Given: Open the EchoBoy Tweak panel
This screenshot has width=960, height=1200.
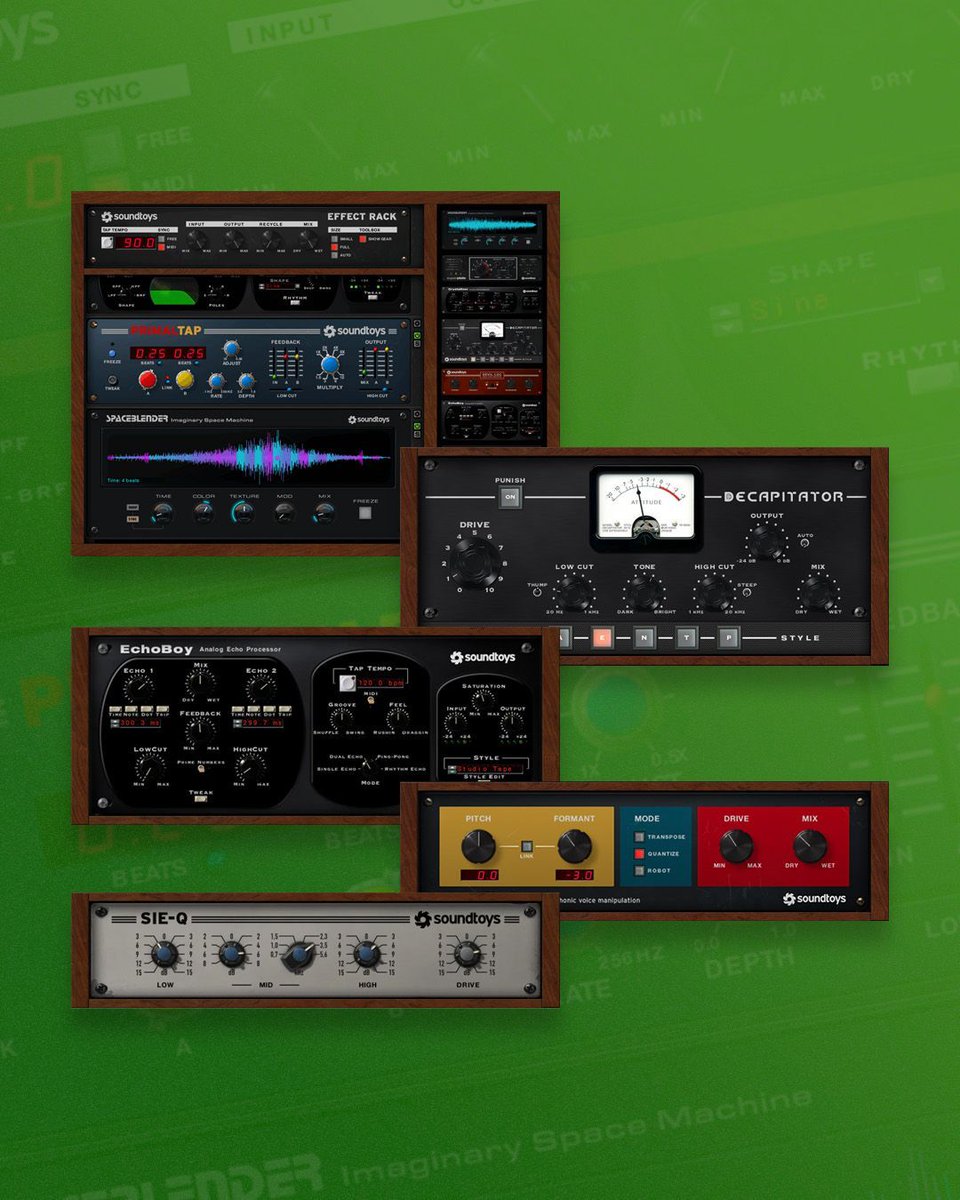Looking at the screenshot, I should pos(200,799).
